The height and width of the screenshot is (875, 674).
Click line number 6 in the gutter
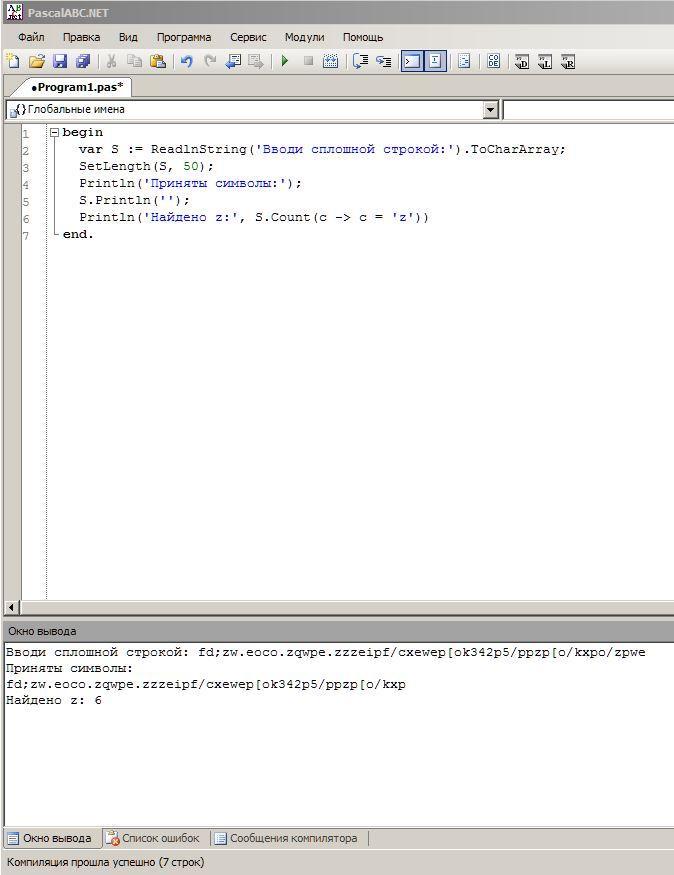click(x=26, y=219)
